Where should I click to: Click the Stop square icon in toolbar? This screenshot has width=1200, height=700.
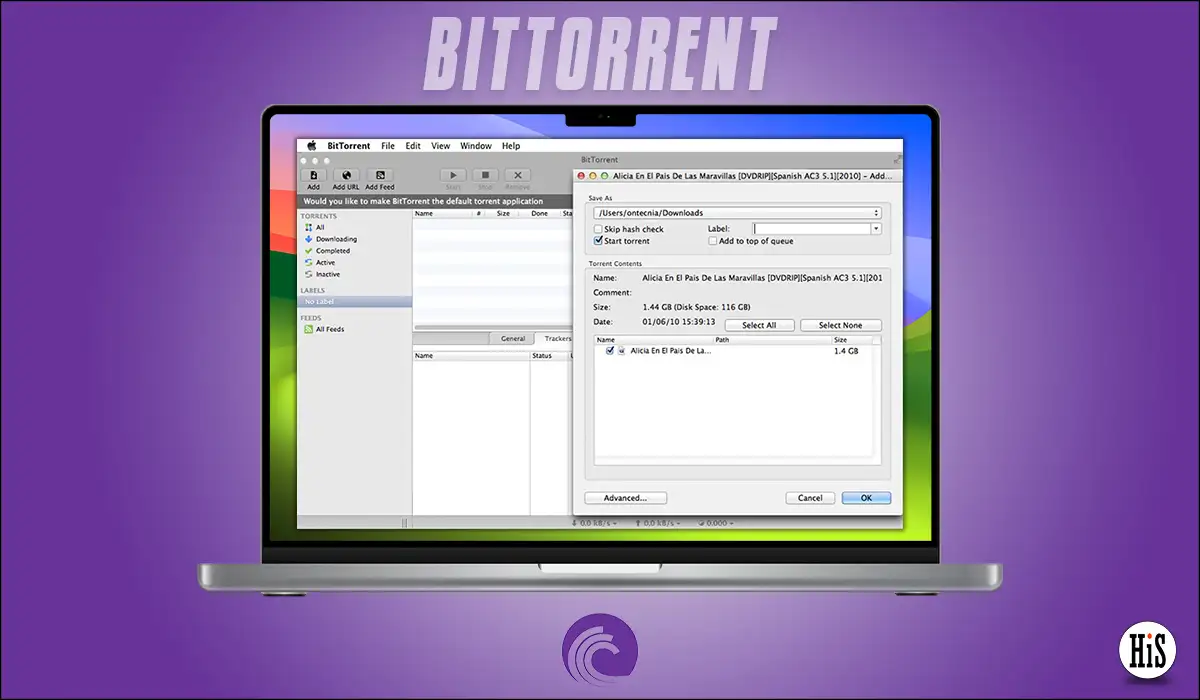[485, 175]
